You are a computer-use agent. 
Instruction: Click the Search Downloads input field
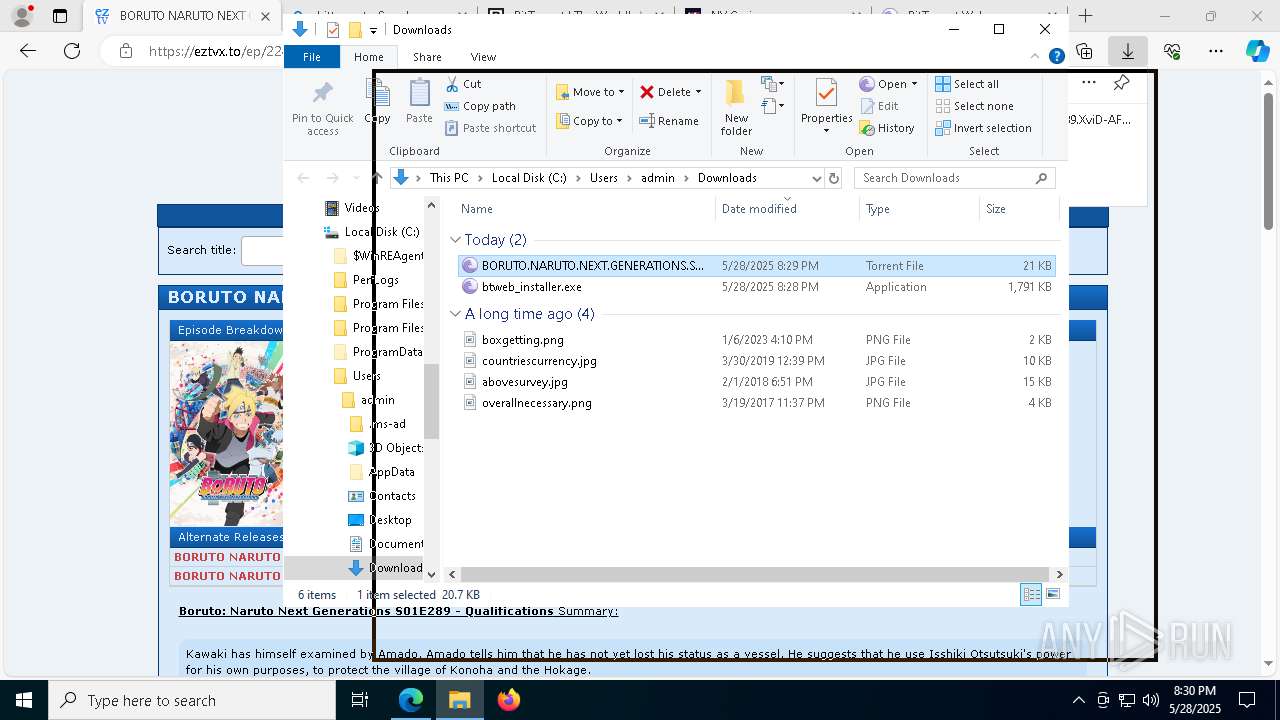coord(945,178)
